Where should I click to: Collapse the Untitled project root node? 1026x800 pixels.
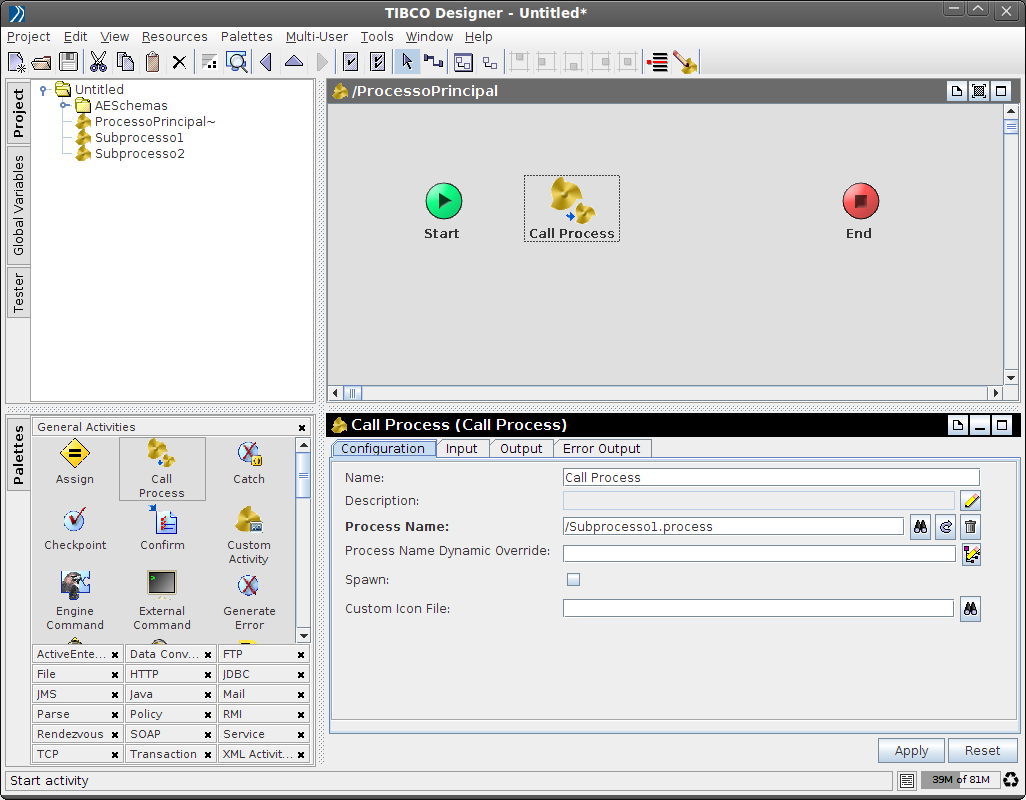[x=42, y=89]
